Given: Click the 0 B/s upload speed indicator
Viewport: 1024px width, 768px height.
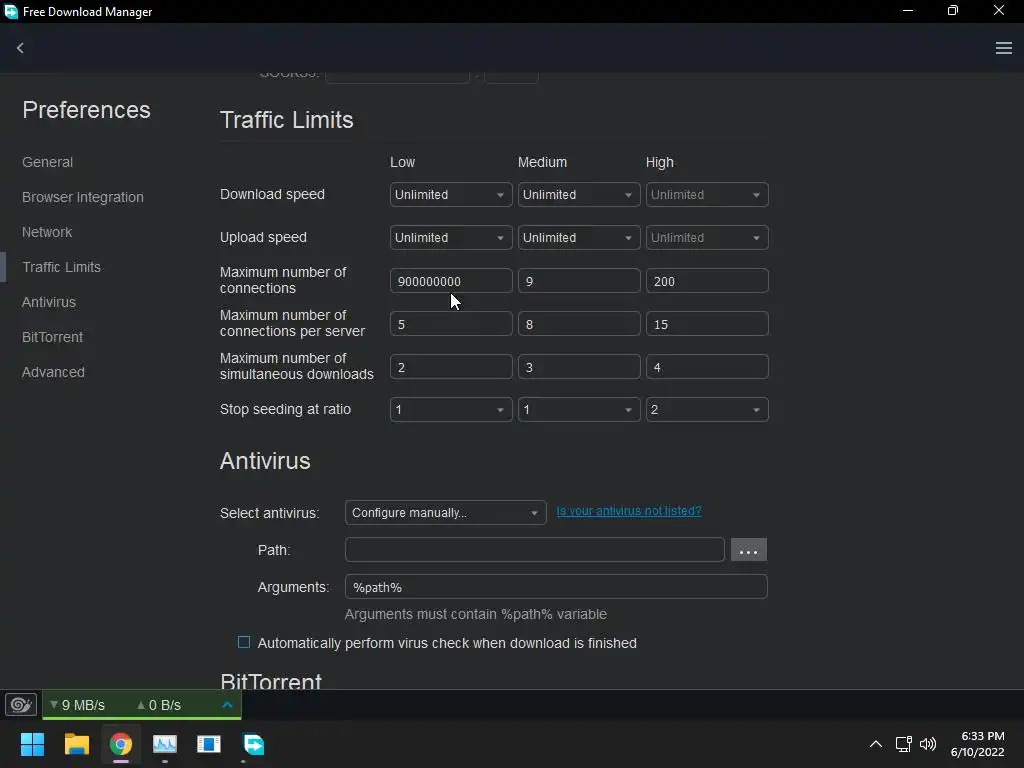Looking at the screenshot, I should 159,705.
